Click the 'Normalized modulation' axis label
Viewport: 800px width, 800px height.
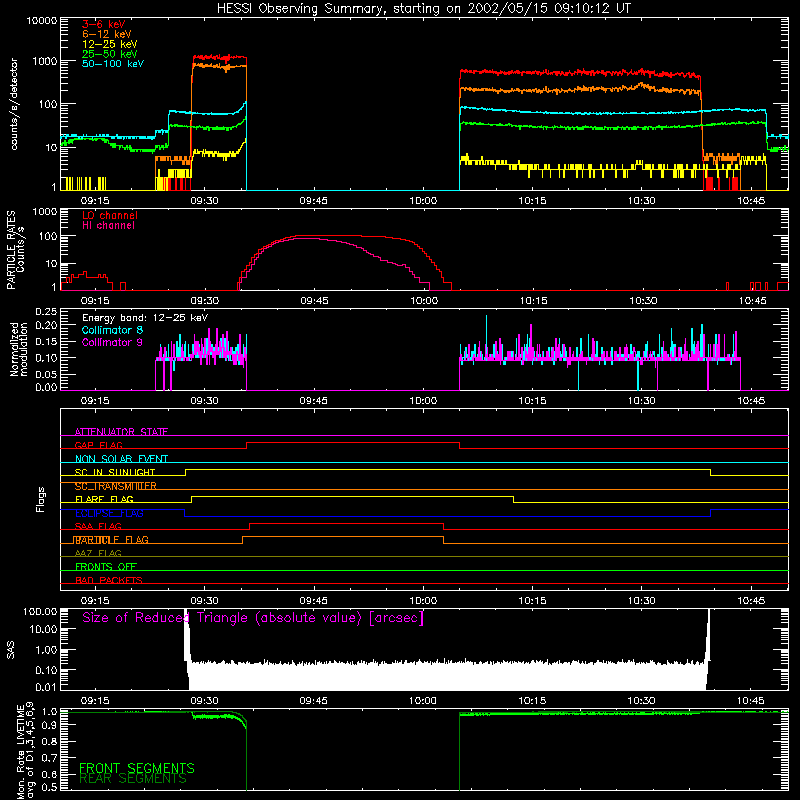(19, 349)
